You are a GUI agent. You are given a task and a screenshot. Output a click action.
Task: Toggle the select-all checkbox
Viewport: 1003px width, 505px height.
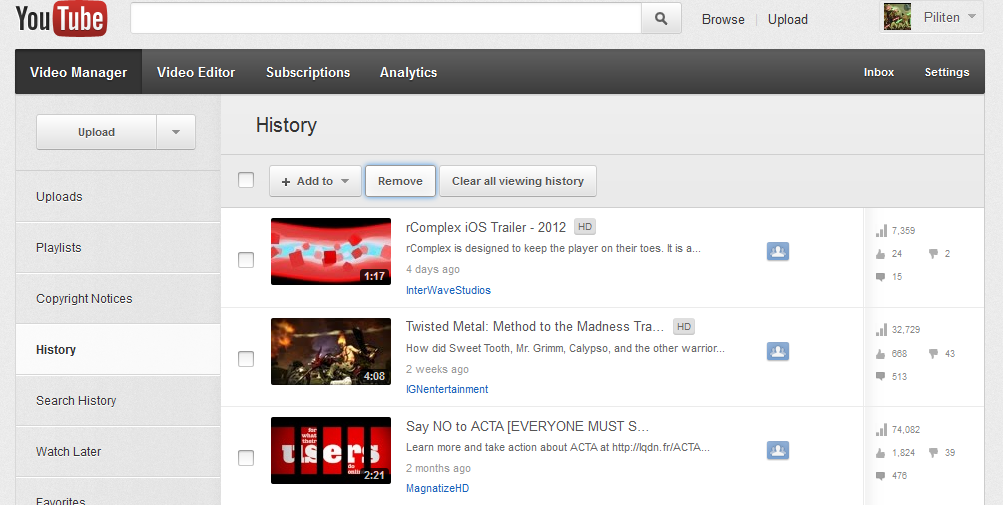[x=246, y=180]
